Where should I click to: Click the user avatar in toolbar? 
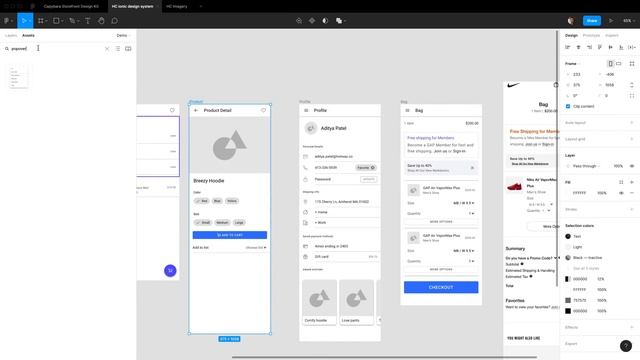(571, 21)
